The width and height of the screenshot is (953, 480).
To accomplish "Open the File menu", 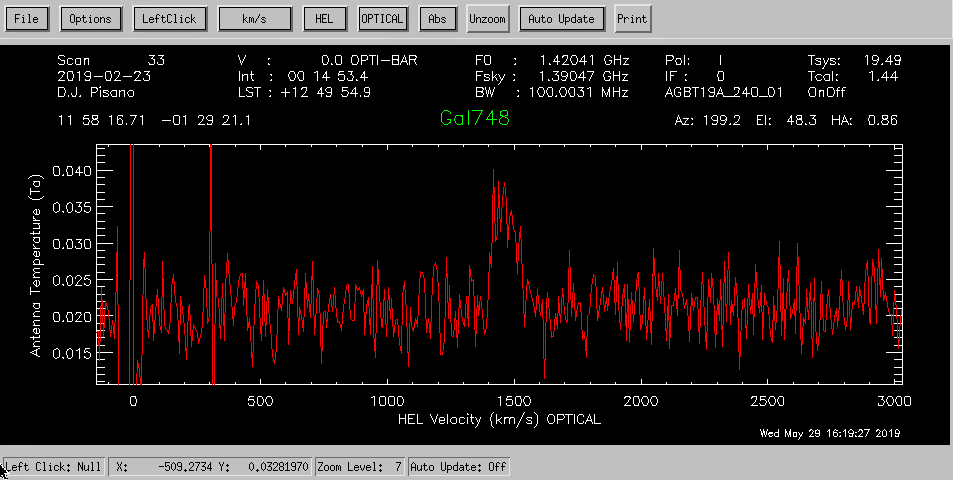I will tap(27, 19).
